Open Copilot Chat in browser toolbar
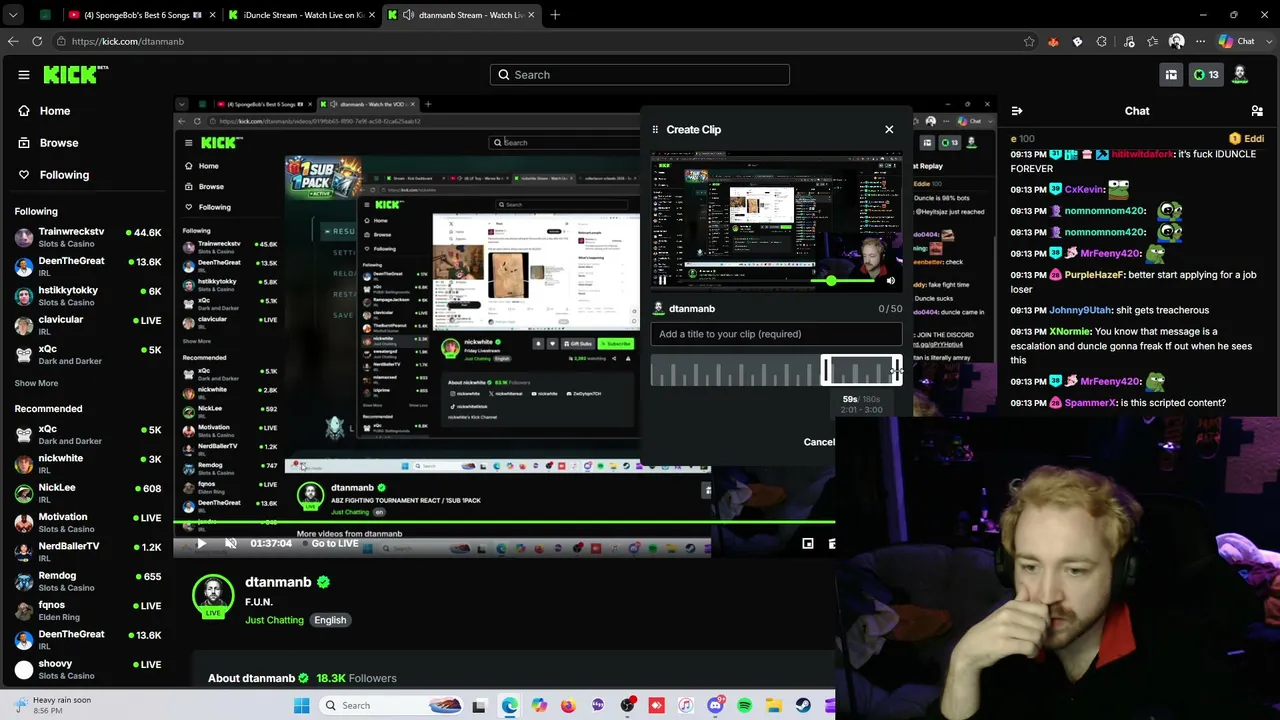1280x720 pixels. (x=1236, y=41)
